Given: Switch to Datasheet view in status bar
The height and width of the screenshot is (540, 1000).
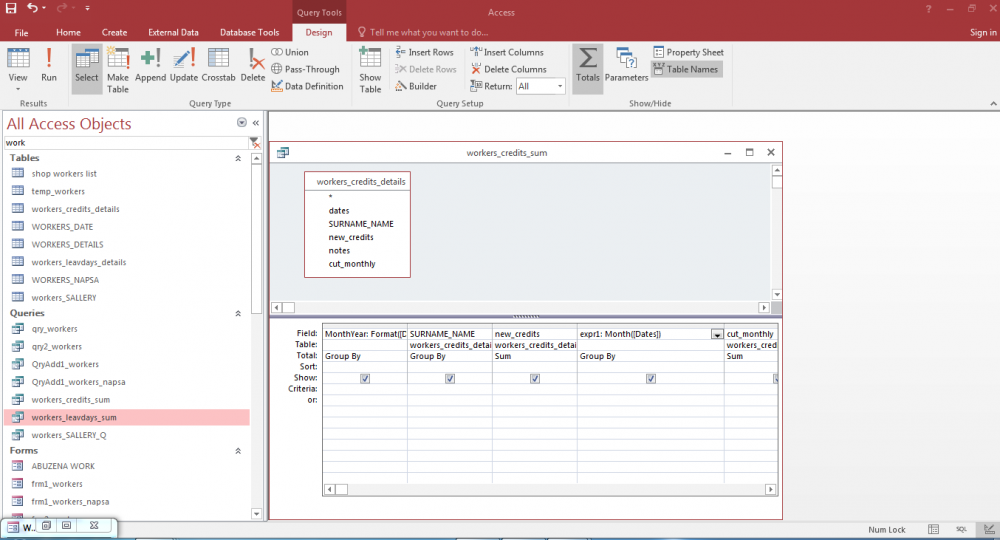Looking at the screenshot, I should point(933,529).
